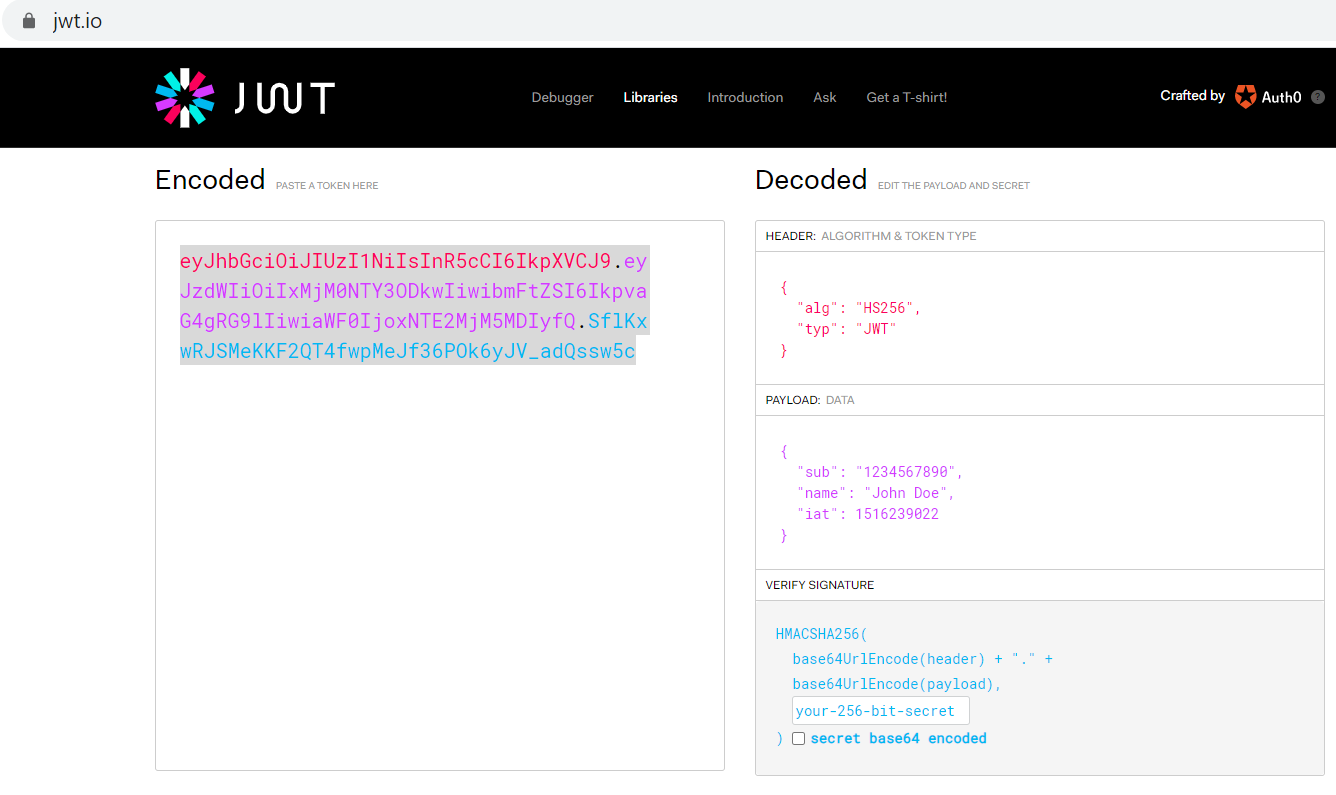The height and width of the screenshot is (795, 1336).
Task: Click the Get a T-shirt! link
Action: pyautogui.click(x=906, y=97)
